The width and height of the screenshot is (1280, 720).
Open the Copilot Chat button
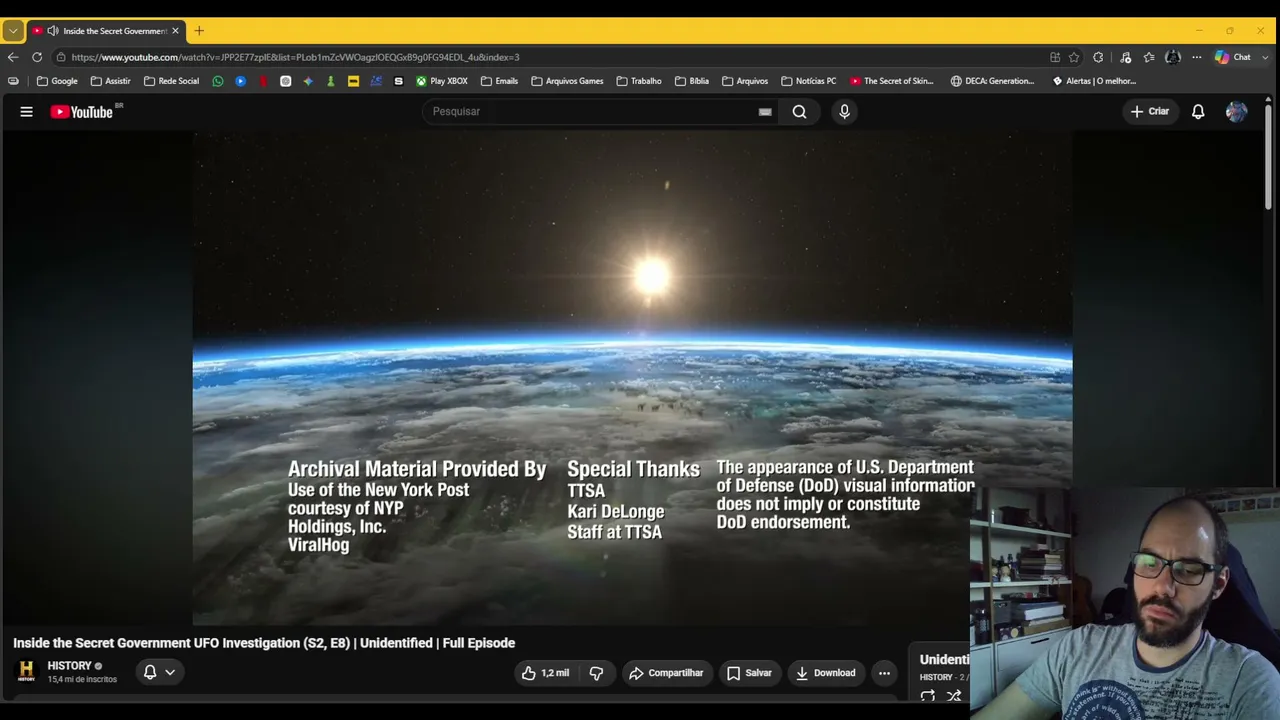[x=1232, y=57]
